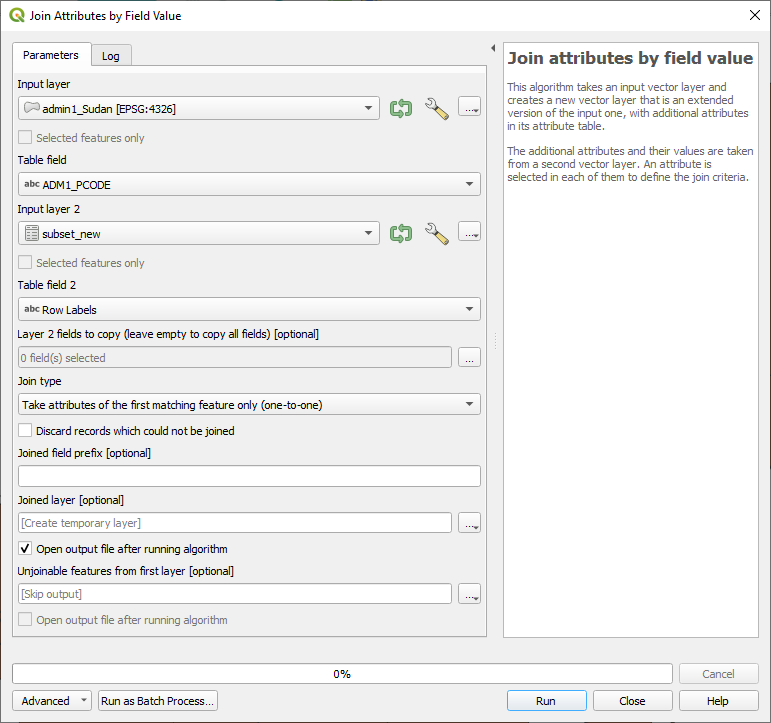771x723 pixels.
Task: Click the browse button next to Input layer 2
Action: (x=469, y=233)
